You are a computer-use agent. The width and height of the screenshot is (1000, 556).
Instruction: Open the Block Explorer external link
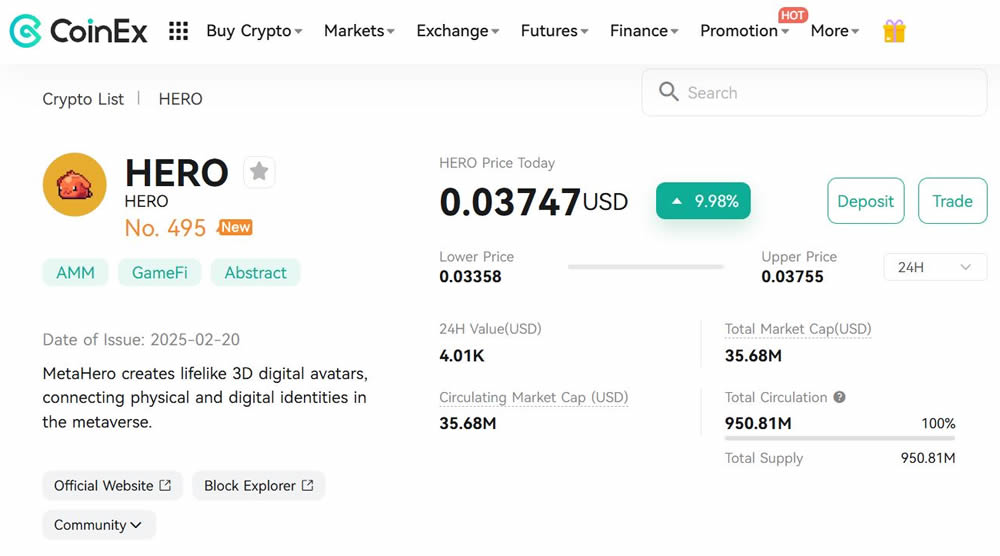258,486
